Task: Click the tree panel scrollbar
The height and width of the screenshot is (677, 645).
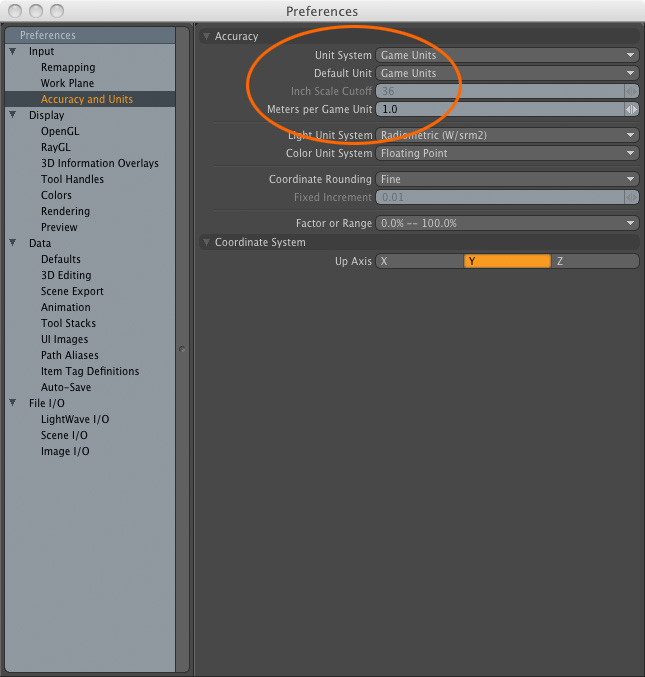Action: tap(182, 349)
